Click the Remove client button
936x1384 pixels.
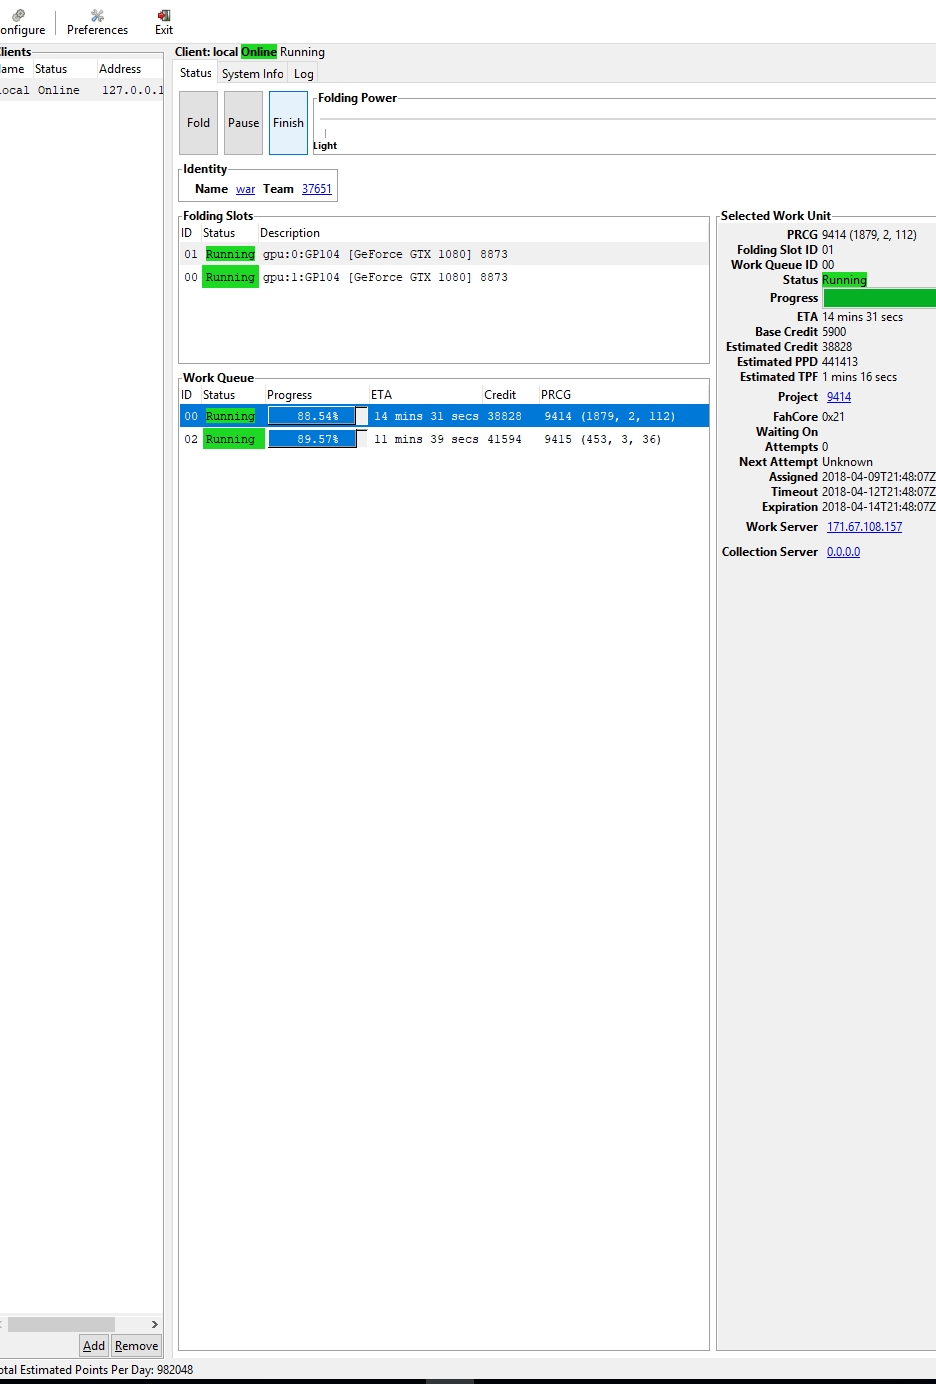[x=136, y=1346]
